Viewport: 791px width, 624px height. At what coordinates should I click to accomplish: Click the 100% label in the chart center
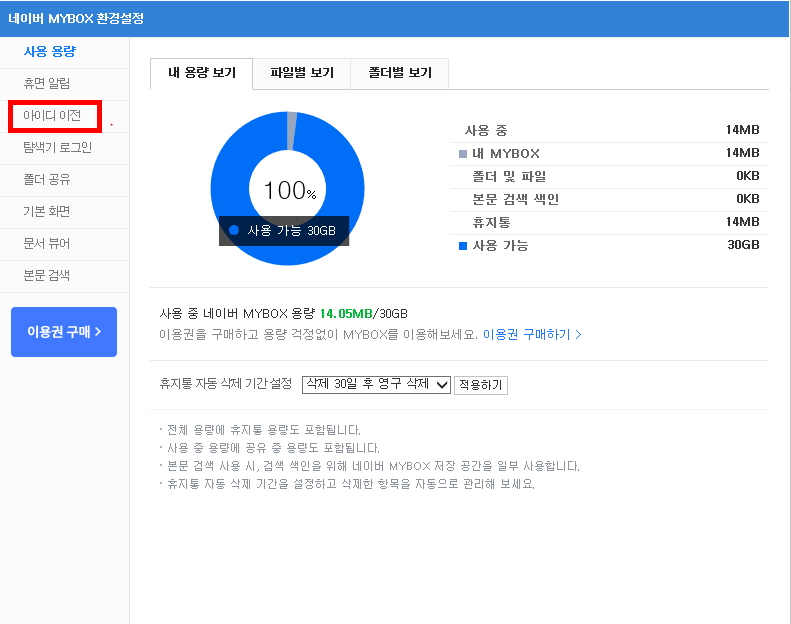(290, 191)
